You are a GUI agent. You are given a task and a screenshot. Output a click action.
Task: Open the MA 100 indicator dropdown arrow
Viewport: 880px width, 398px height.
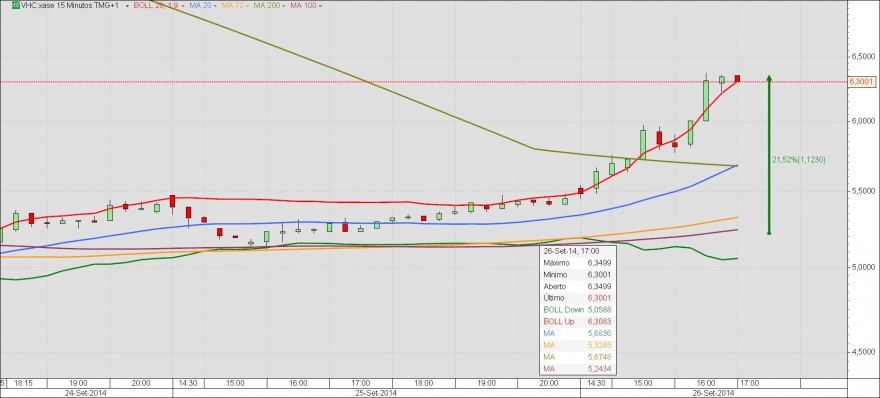click(320, 6)
